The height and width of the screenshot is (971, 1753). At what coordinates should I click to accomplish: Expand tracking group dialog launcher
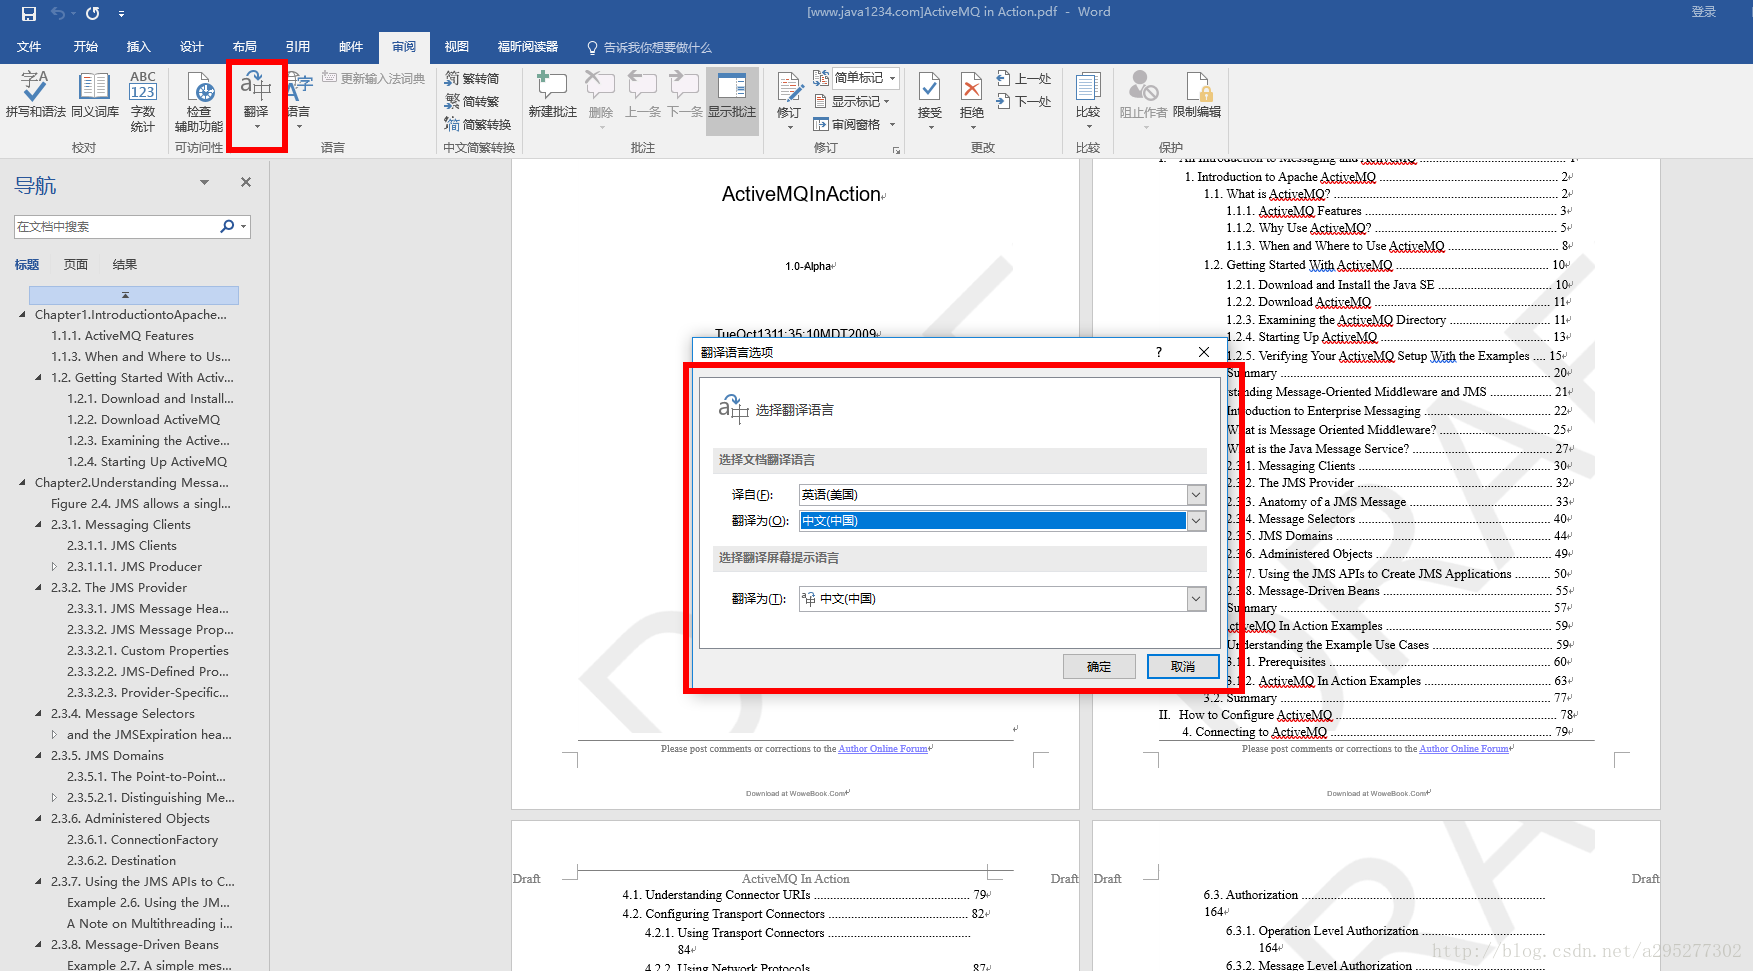(896, 150)
